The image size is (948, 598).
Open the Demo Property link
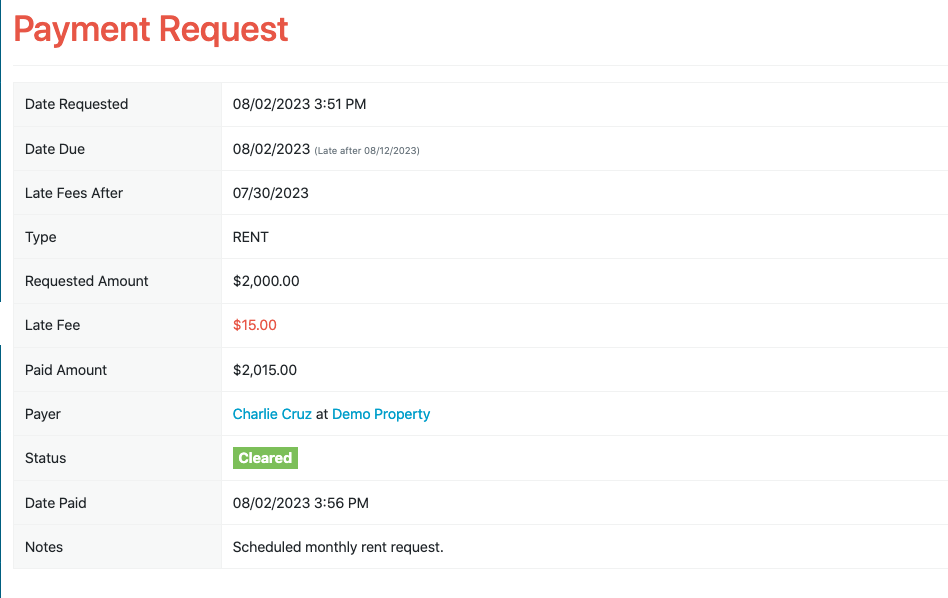click(381, 414)
